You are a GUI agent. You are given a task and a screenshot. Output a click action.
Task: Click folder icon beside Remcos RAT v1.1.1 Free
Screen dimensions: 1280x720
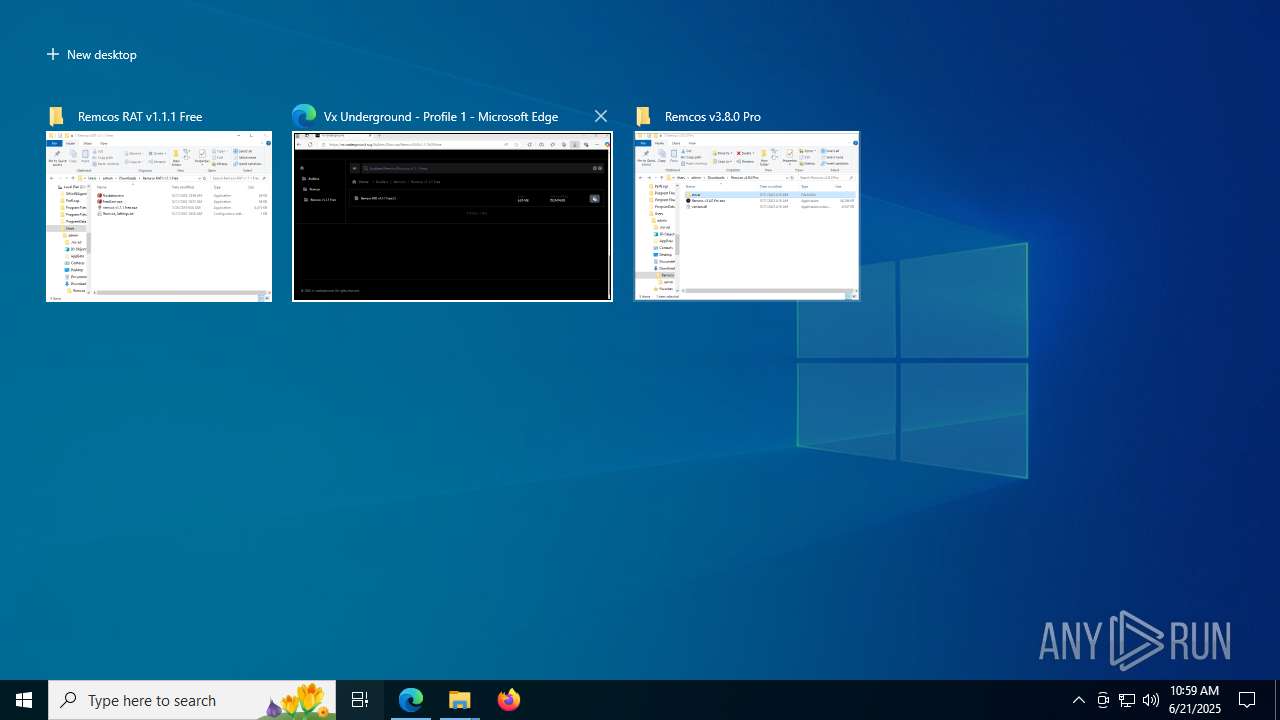[57, 116]
